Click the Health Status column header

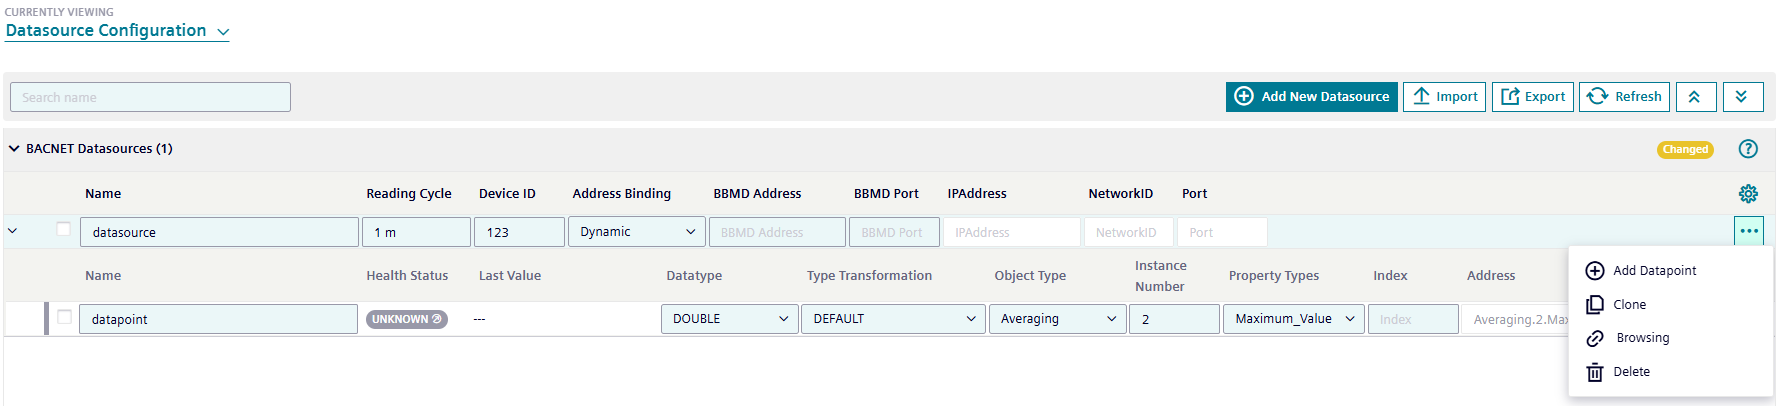tap(407, 276)
